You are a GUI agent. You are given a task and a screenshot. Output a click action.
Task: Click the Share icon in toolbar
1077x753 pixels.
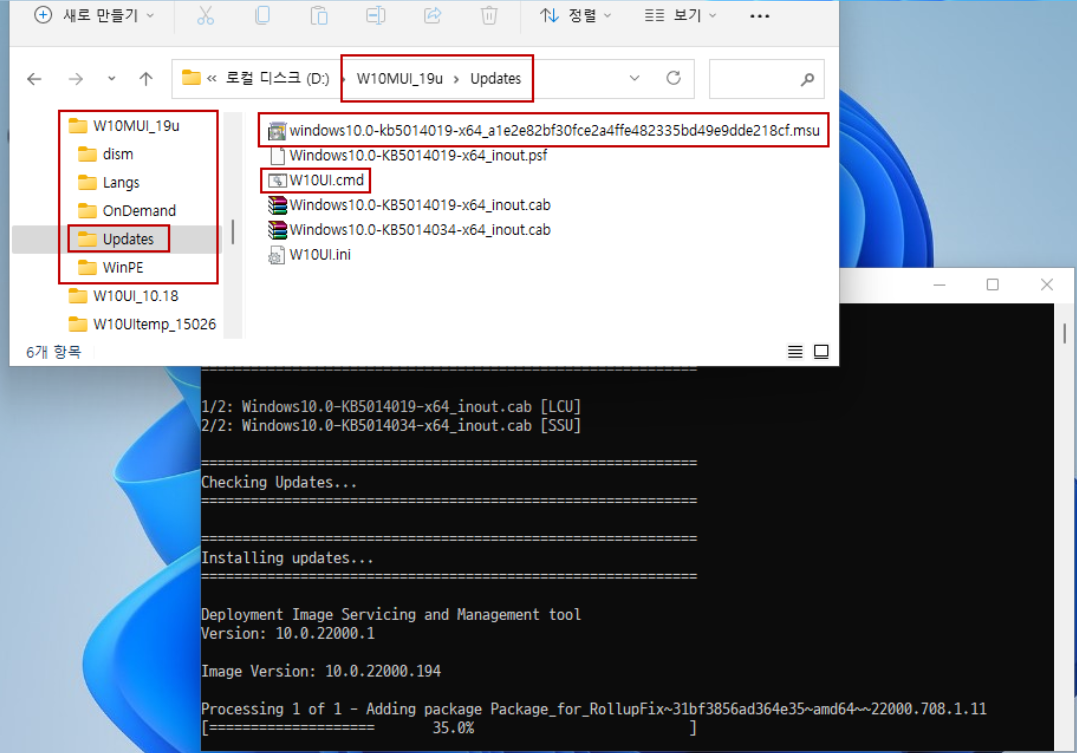click(x=432, y=15)
